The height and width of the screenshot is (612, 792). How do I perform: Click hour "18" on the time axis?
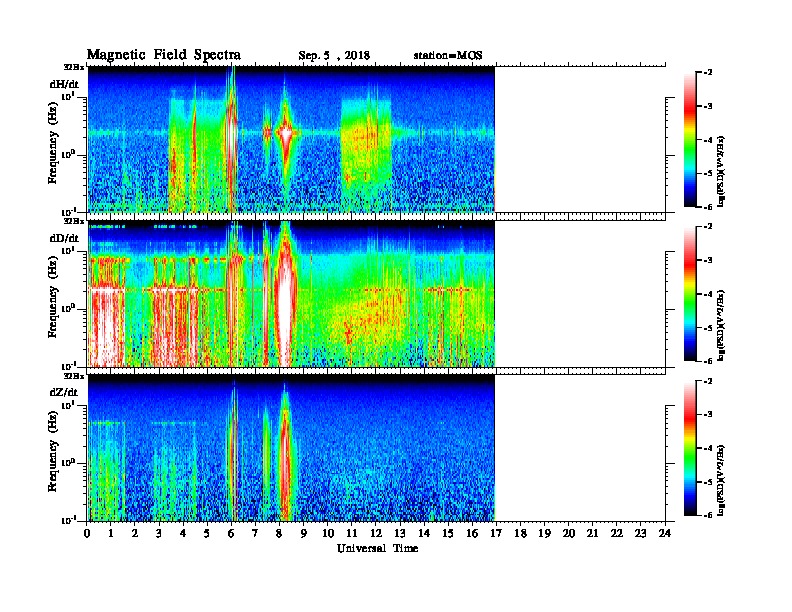pyautogui.click(x=520, y=534)
